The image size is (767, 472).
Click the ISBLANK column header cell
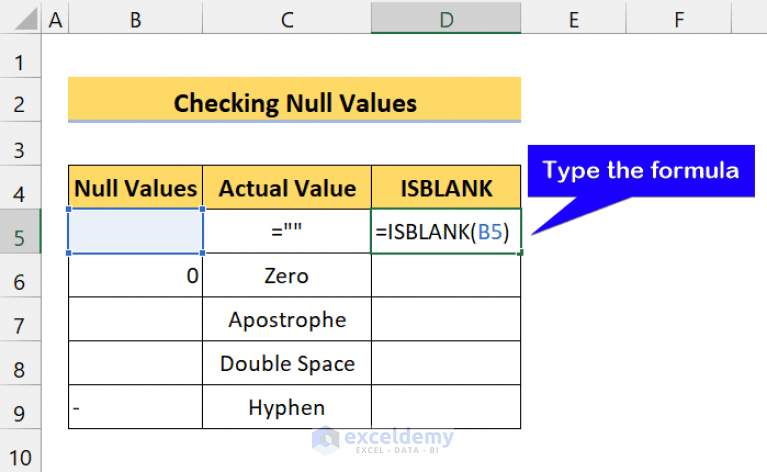(x=446, y=187)
